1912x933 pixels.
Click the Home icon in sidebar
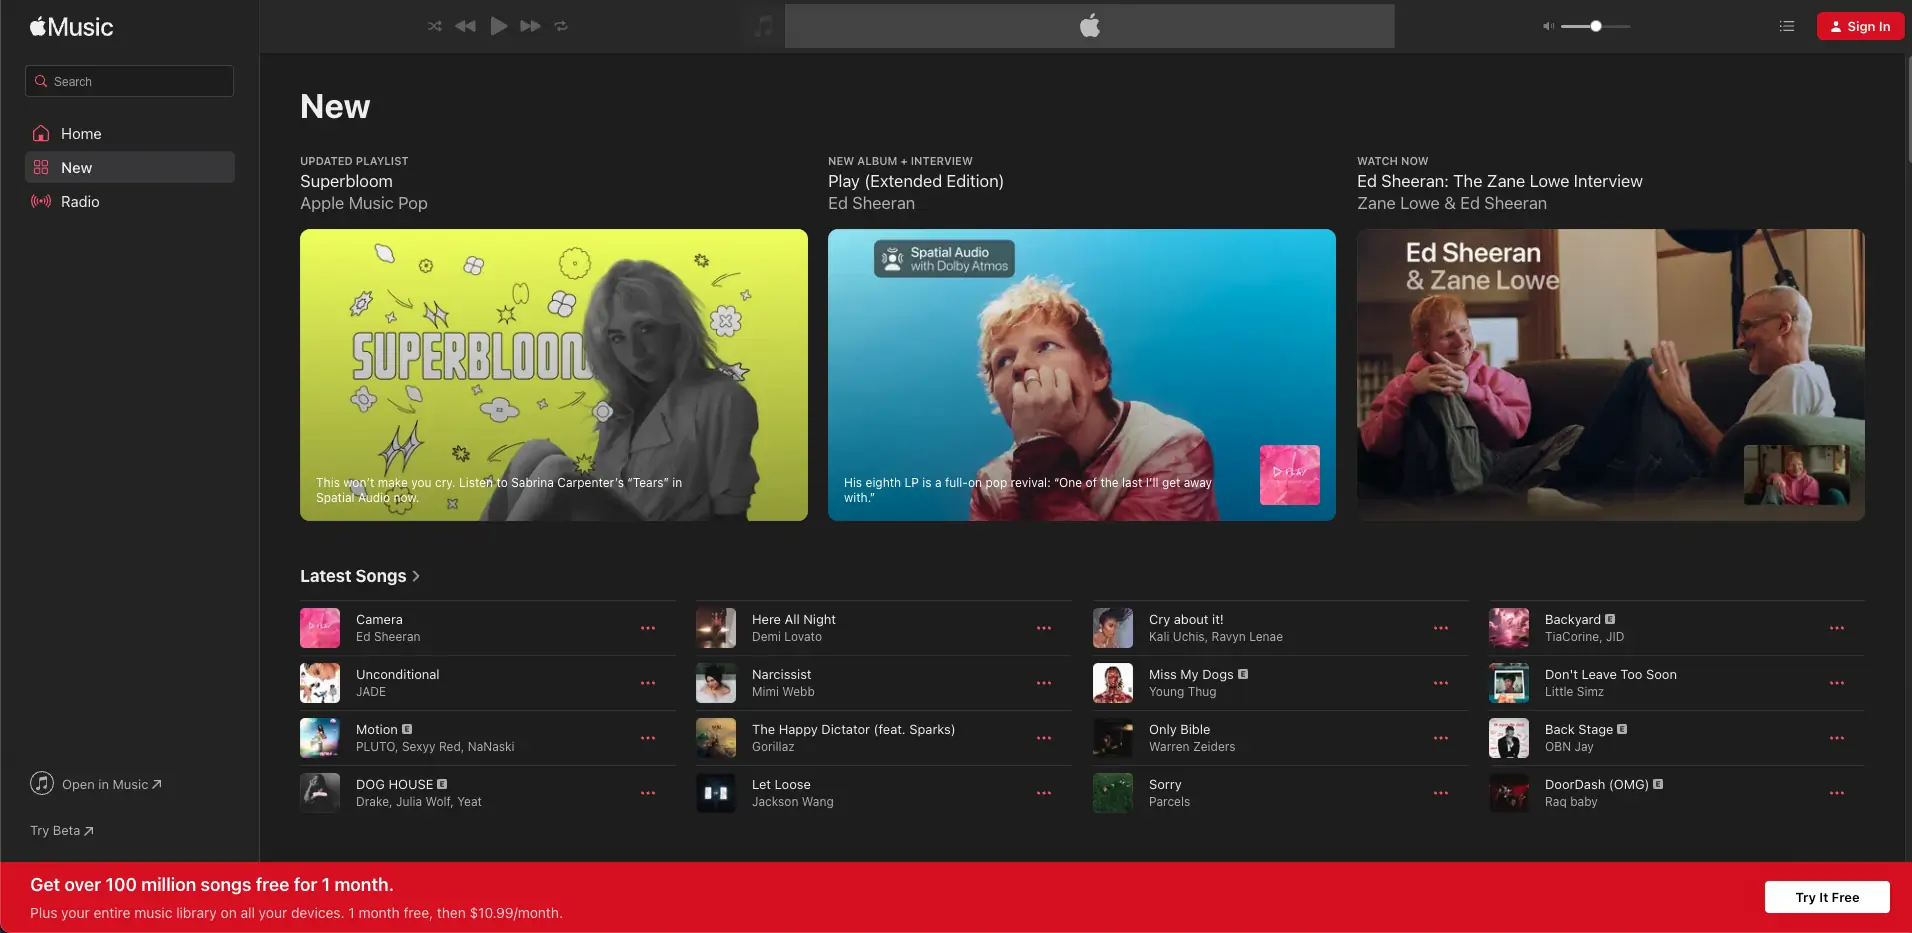click(x=41, y=134)
